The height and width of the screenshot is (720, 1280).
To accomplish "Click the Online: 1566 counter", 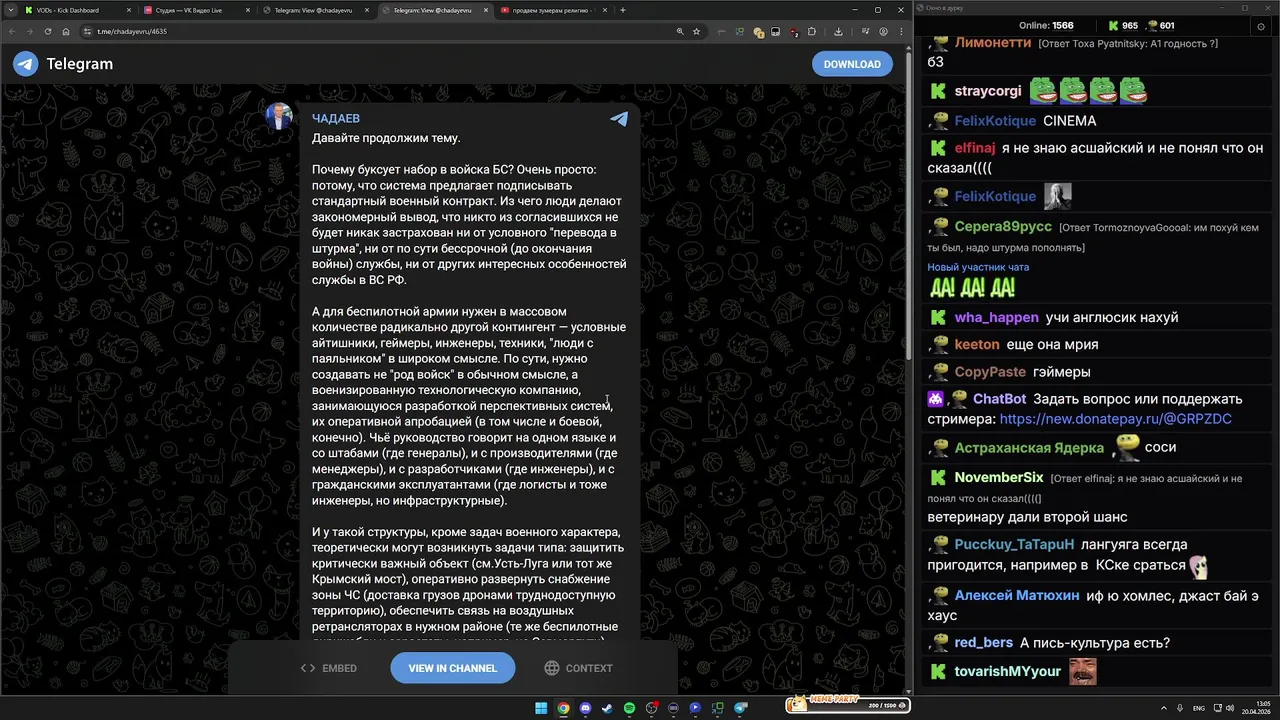I will (1046, 26).
